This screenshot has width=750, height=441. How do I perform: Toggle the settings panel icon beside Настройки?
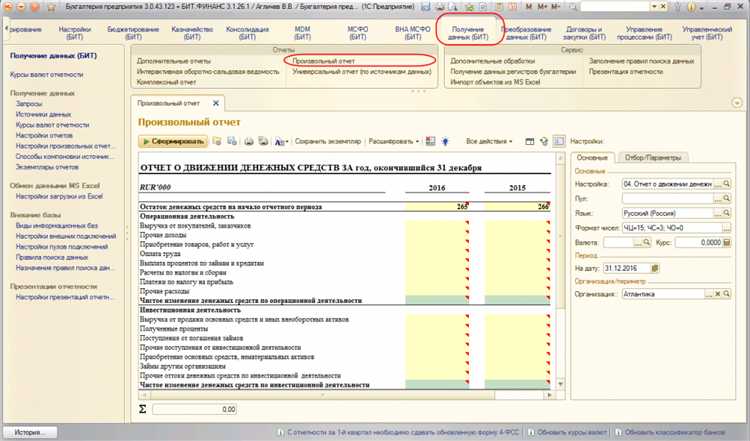[x=561, y=142]
